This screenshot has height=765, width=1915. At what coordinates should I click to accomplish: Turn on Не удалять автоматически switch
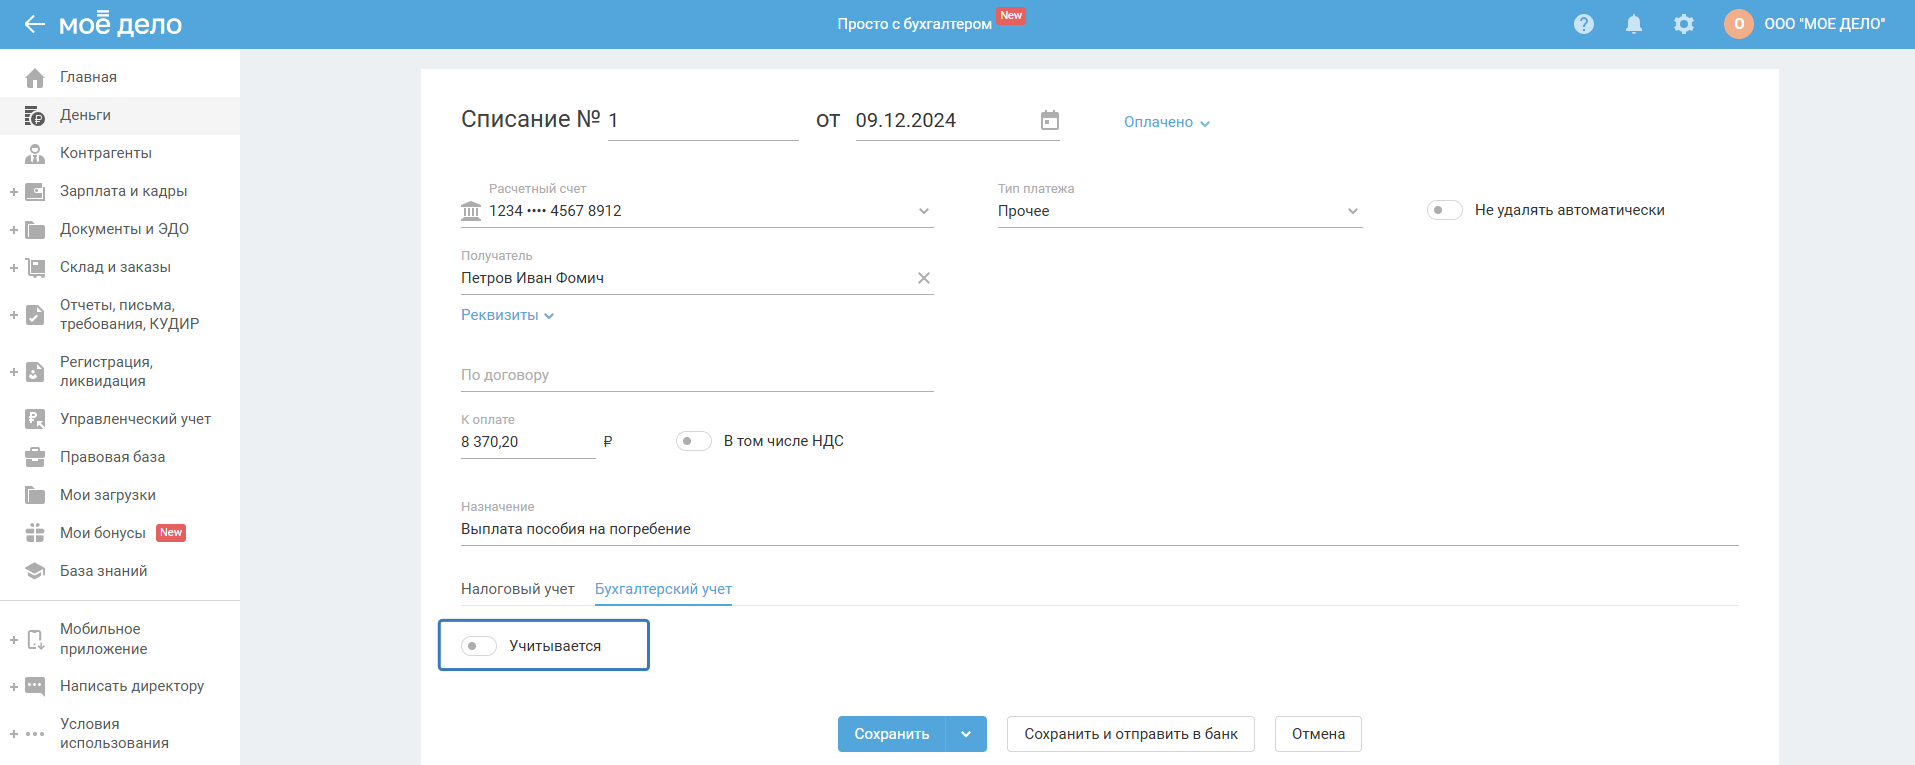click(1444, 210)
